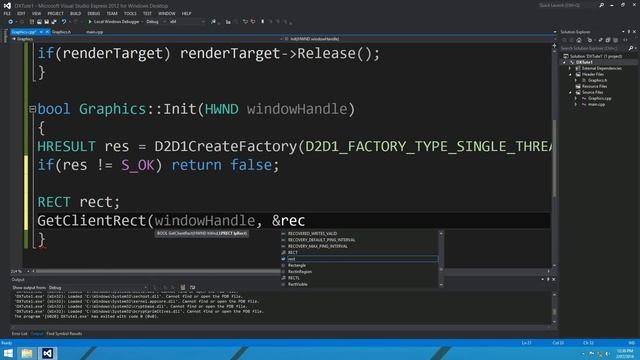640x360 pixels.
Task: Open the Graphics class scope dropdown
Action: coord(146,39)
